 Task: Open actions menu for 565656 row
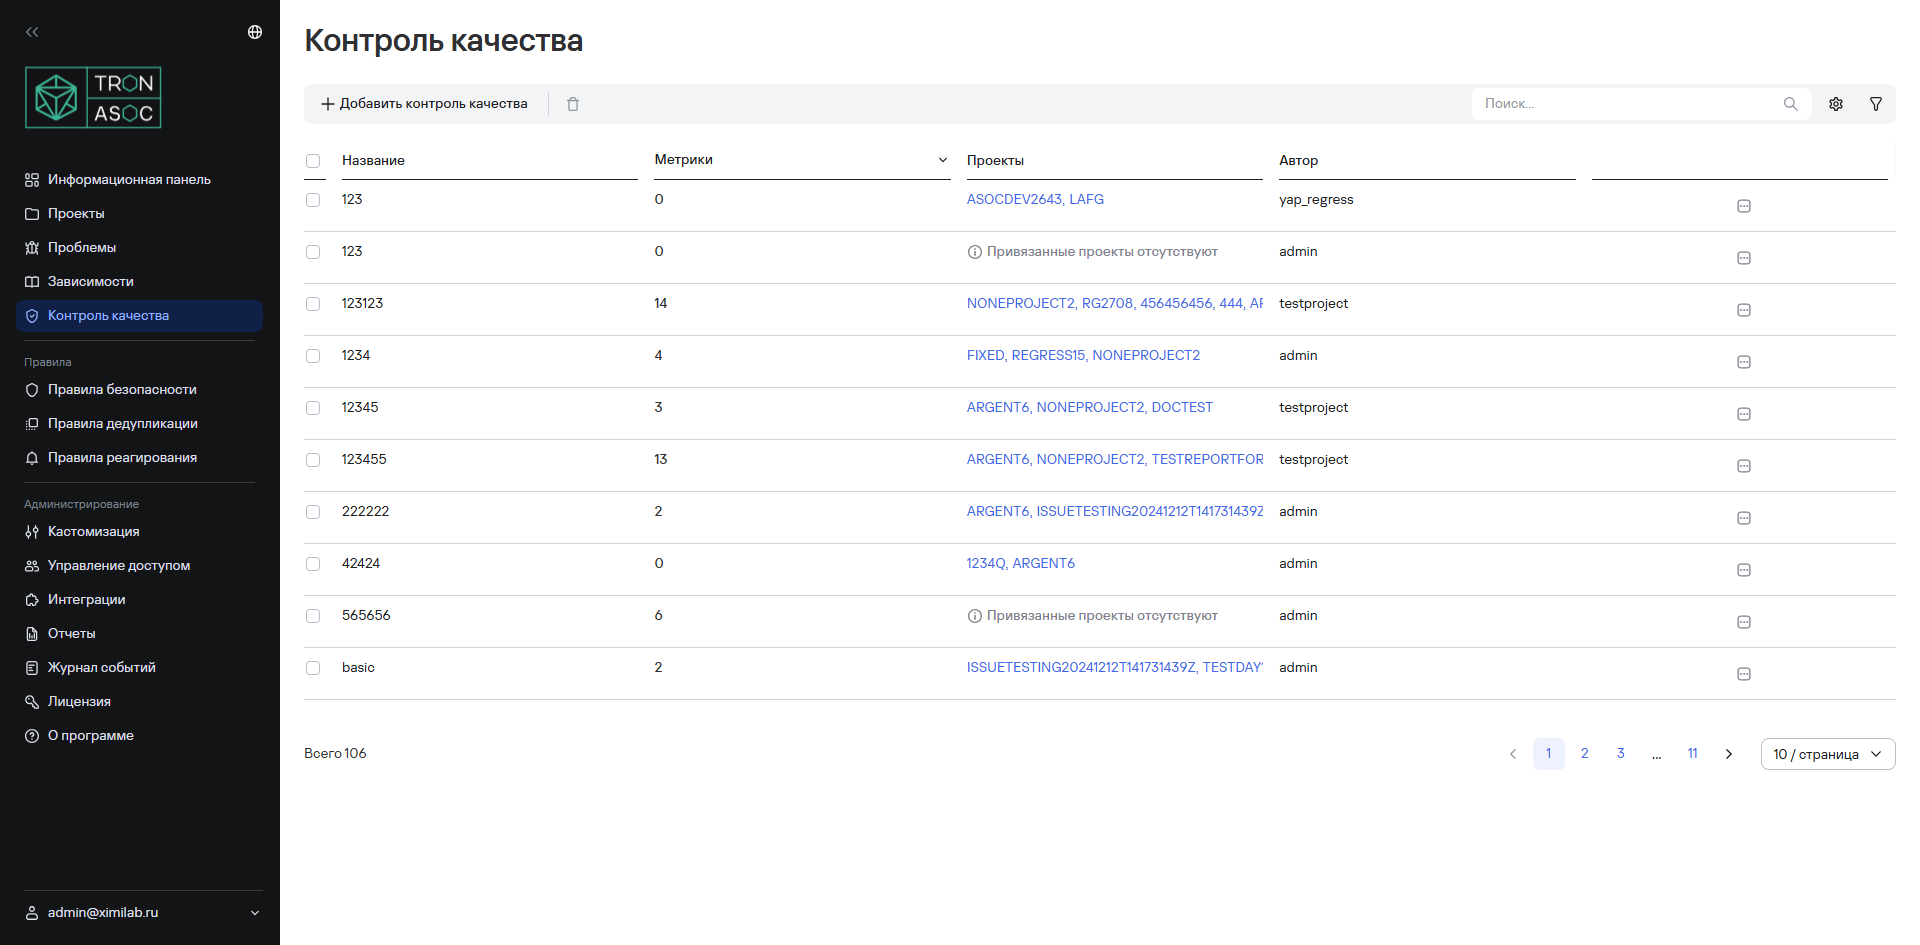tap(1744, 622)
